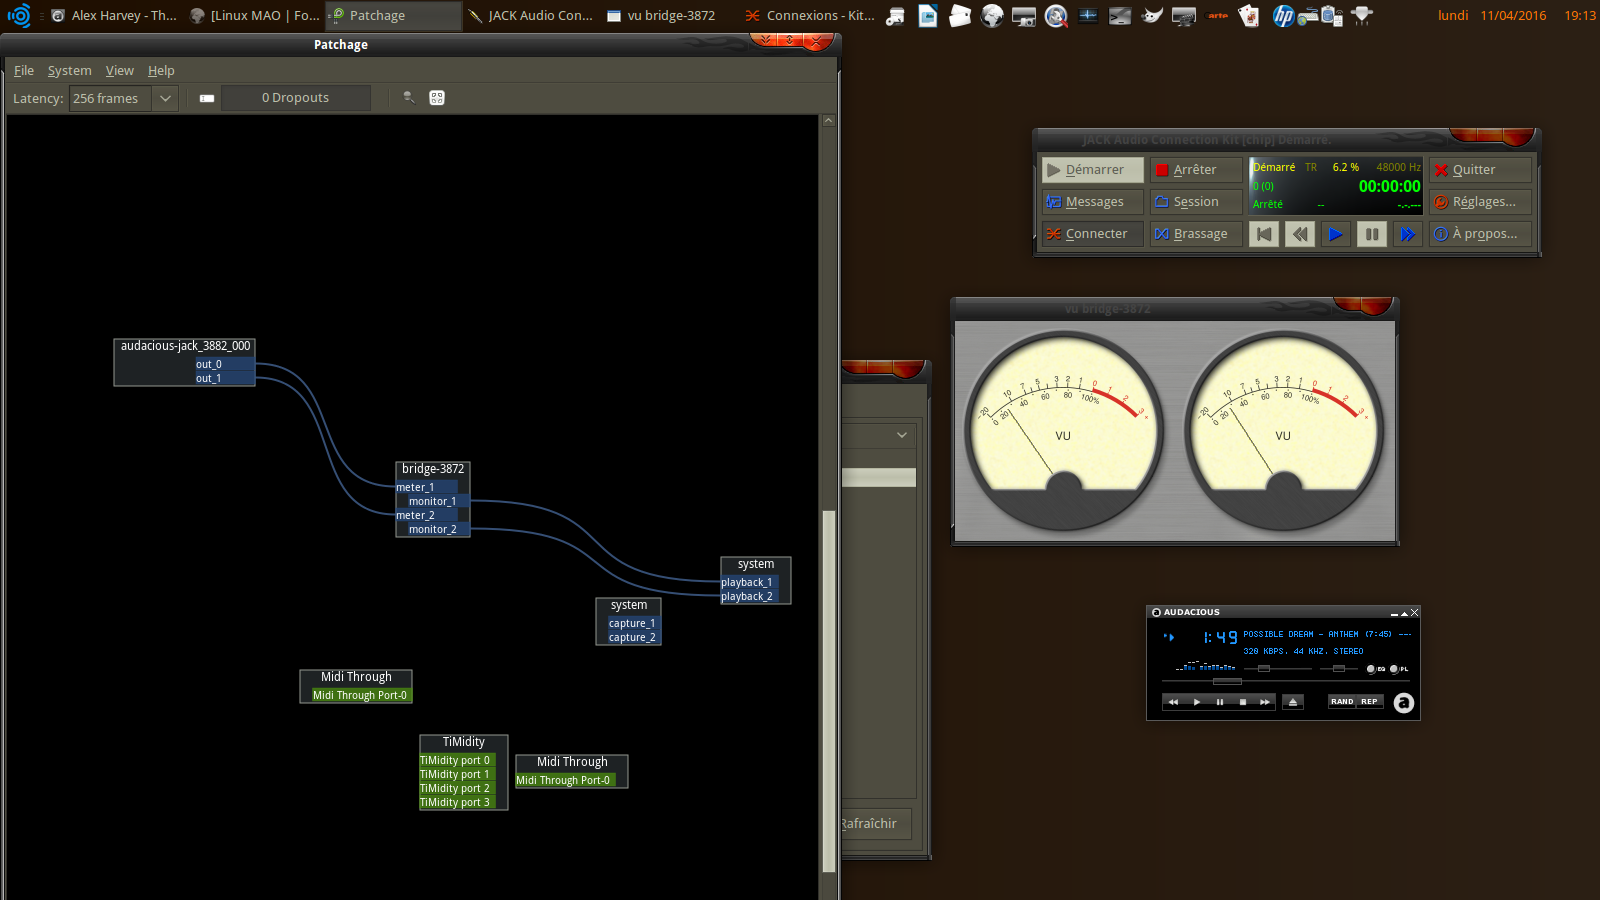Viewport: 1600px width, 900px height.
Task: Click the Brassage button in JACK control
Action: 1195,234
